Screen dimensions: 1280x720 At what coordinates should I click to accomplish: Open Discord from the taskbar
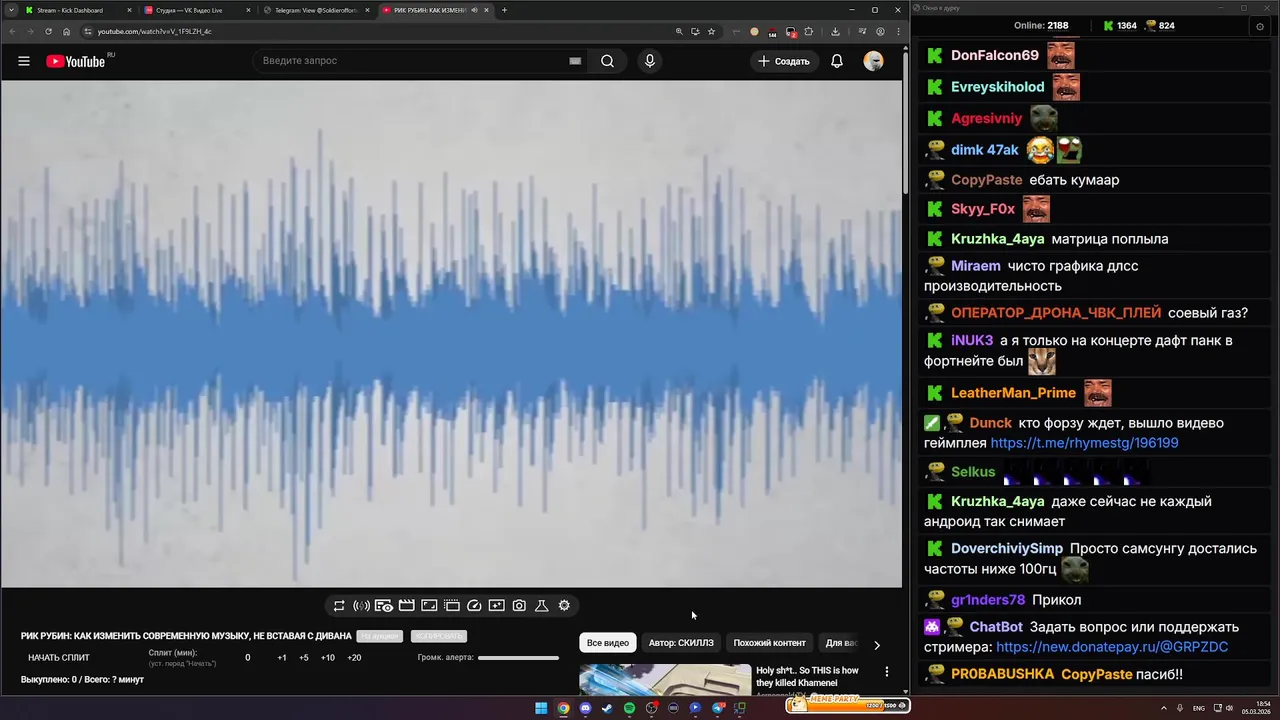(585, 708)
